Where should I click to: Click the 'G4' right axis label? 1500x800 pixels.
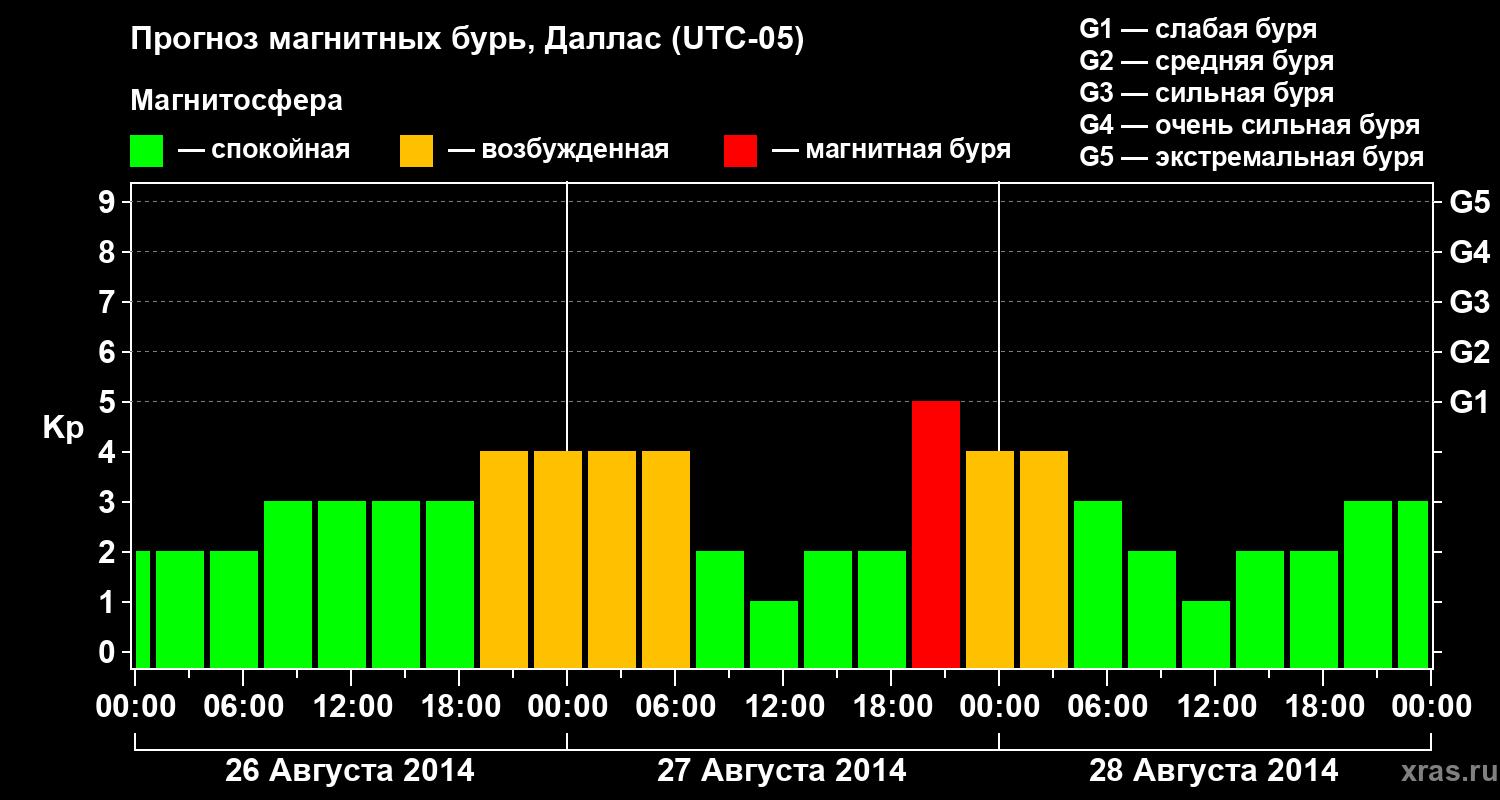[x=1469, y=253]
